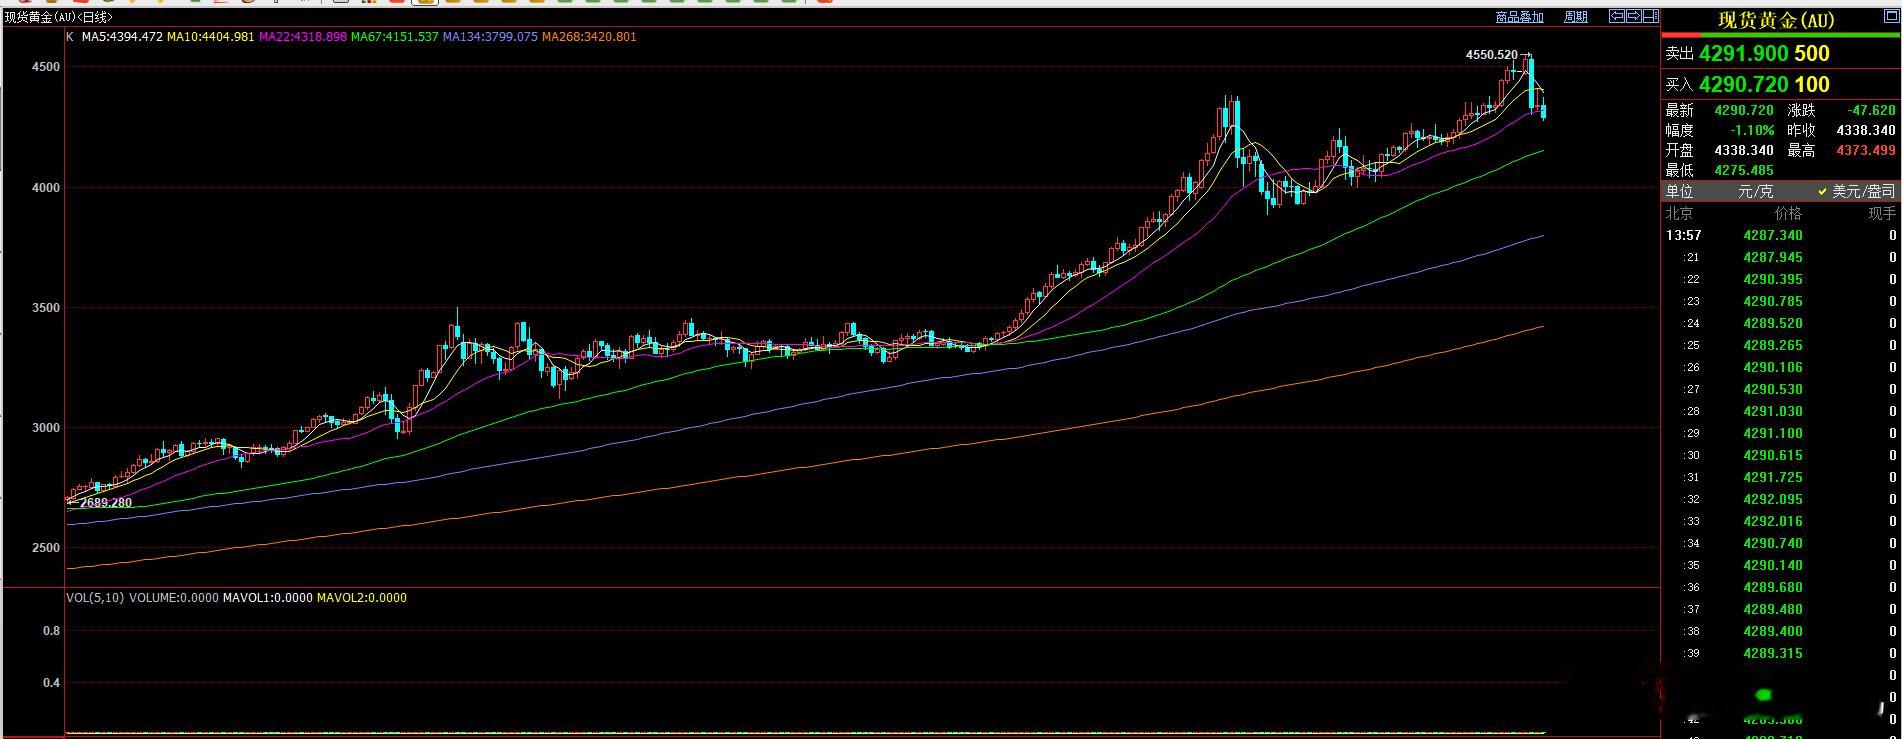The image size is (1902, 739).
Task: Click the 4500 price axis label
Action: (47, 67)
